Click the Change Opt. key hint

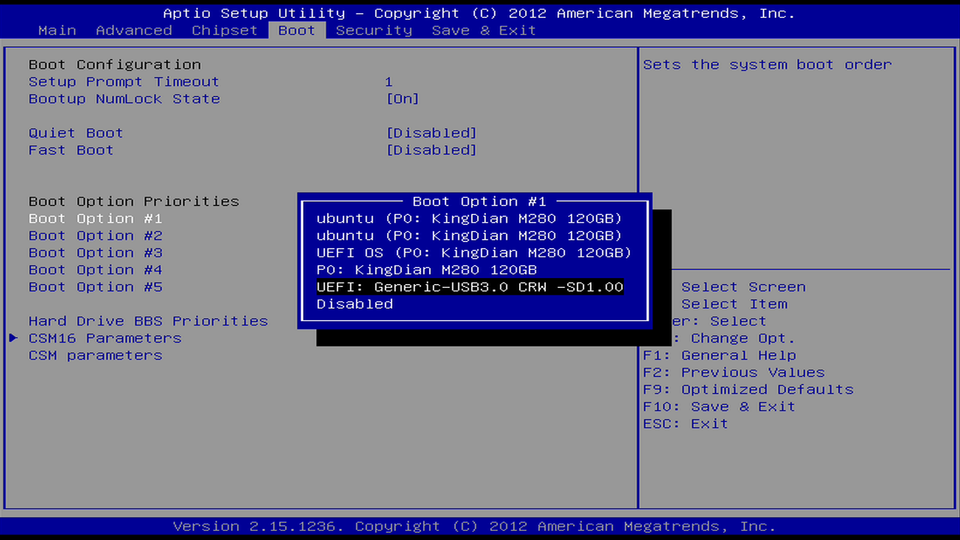(743, 339)
